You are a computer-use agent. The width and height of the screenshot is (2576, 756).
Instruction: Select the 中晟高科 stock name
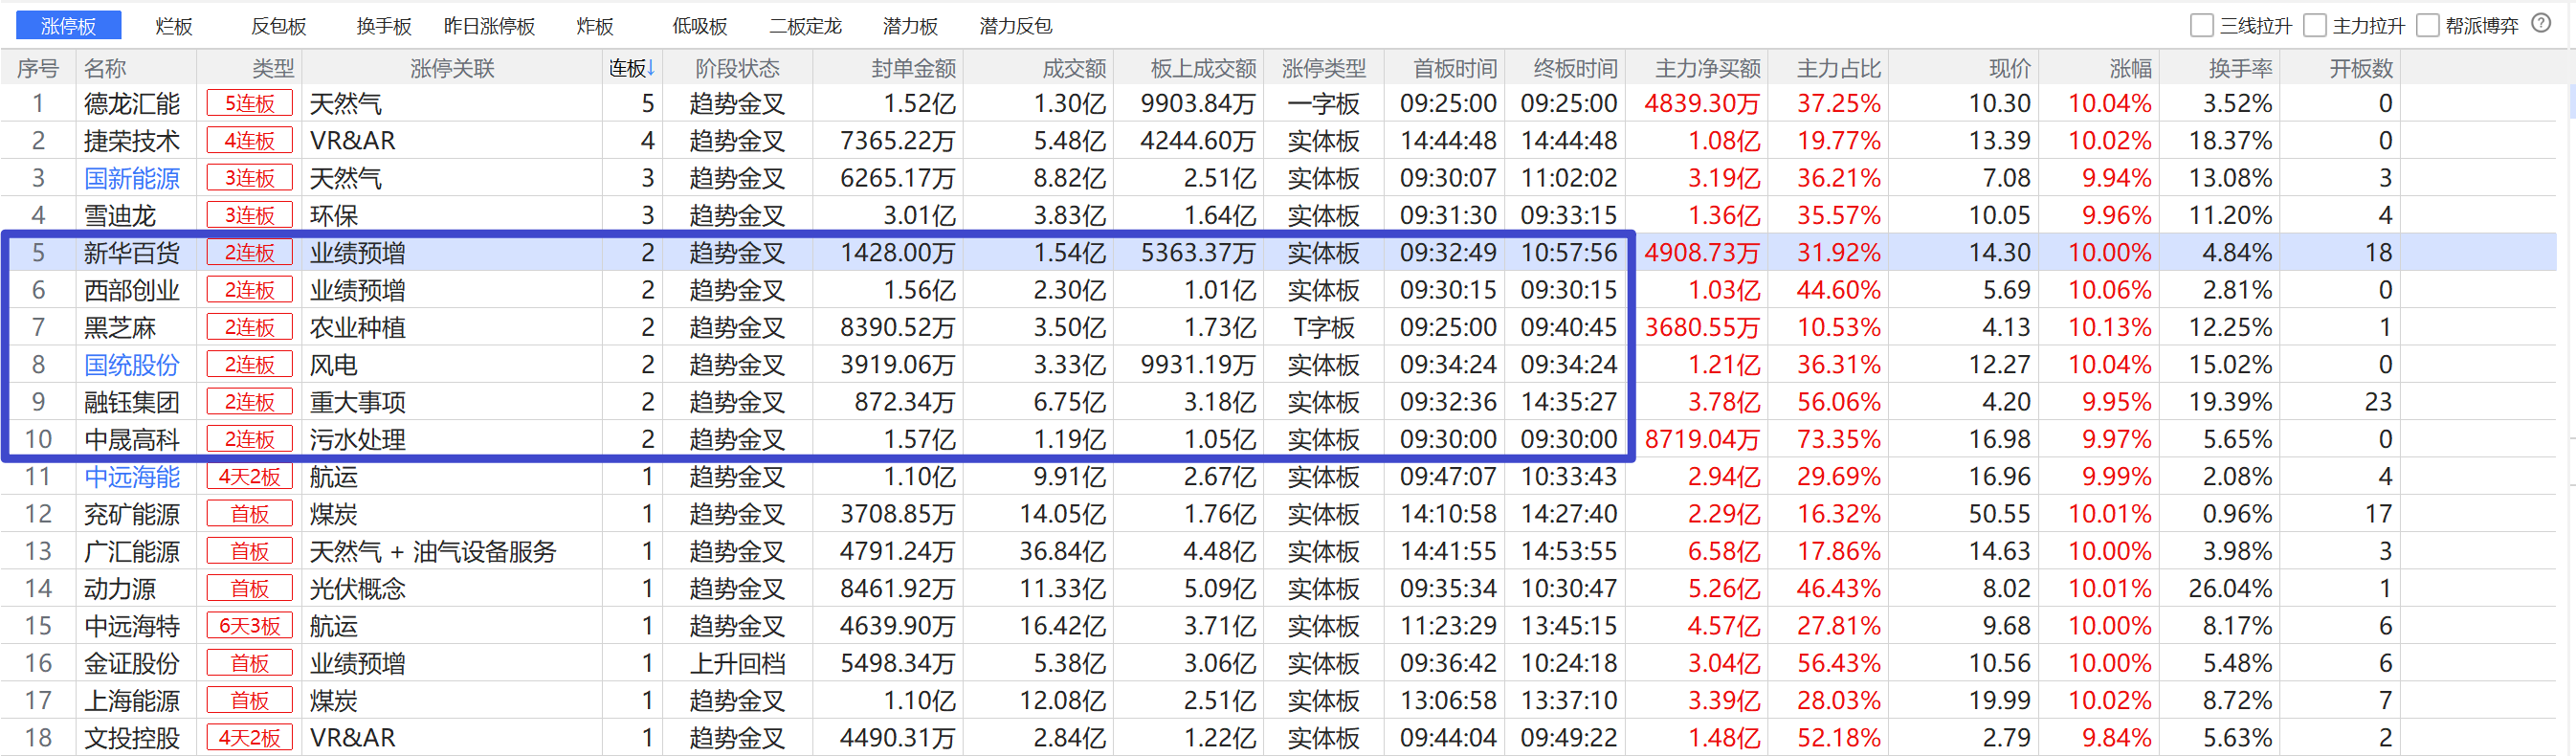pyautogui.click(x=132, y=440)
